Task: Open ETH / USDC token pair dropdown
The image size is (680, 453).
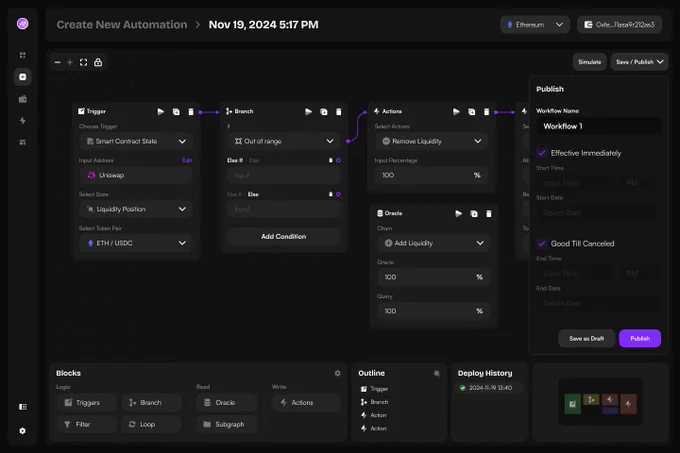Action: point(136,243)
